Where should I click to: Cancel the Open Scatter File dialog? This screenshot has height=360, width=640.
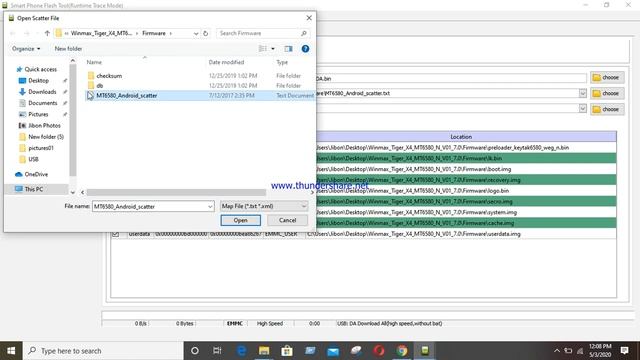coord(287,220)
